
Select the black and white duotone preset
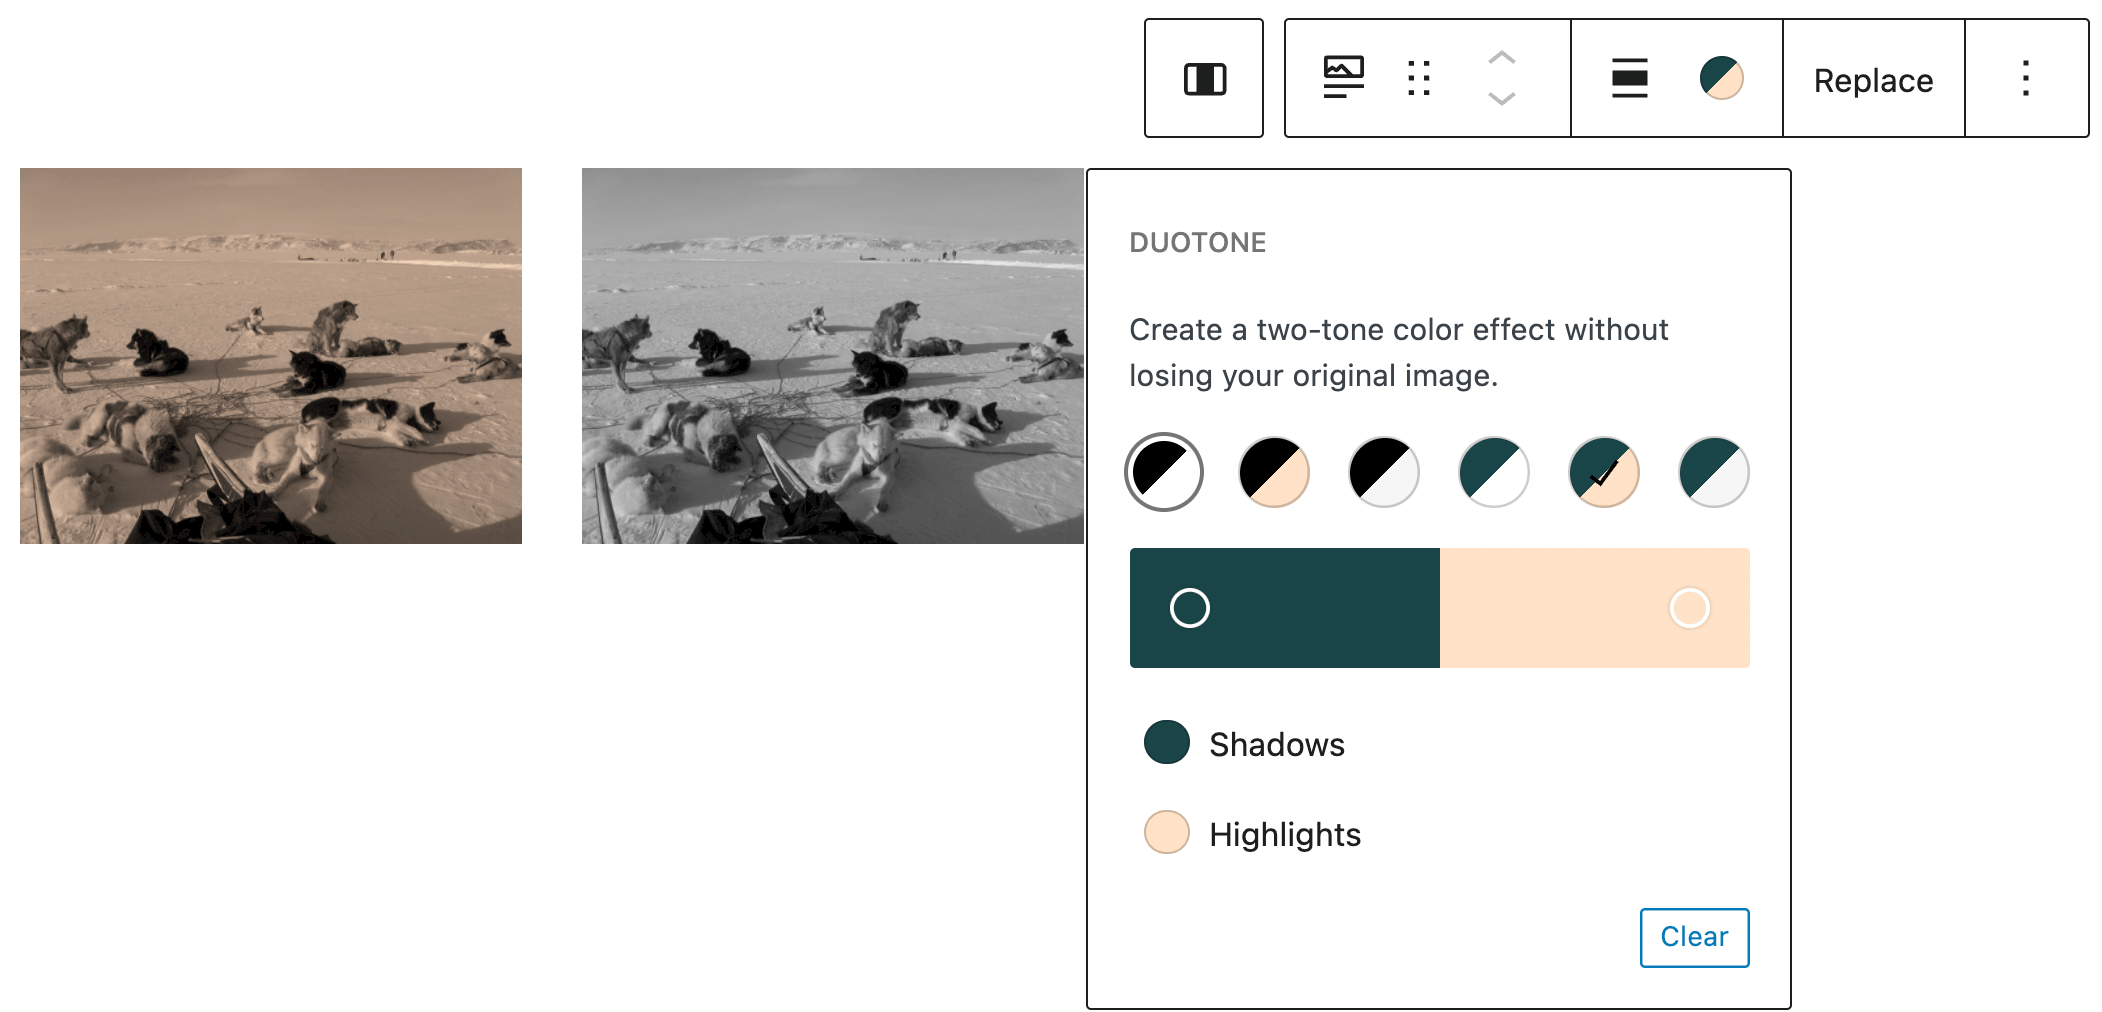[1164, 472]
